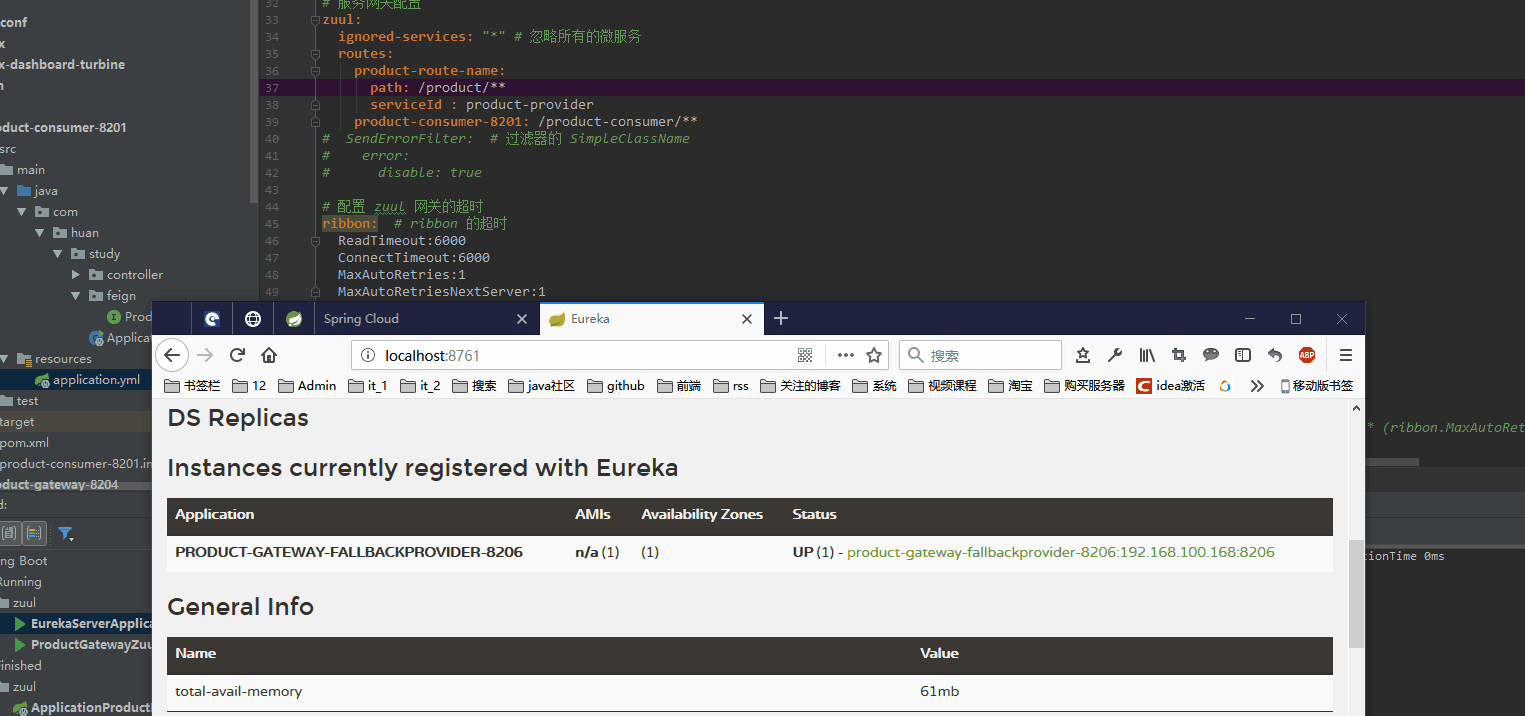Go back in Firefox
This screenshot has width=1525, height=716.
coord(172,355)
